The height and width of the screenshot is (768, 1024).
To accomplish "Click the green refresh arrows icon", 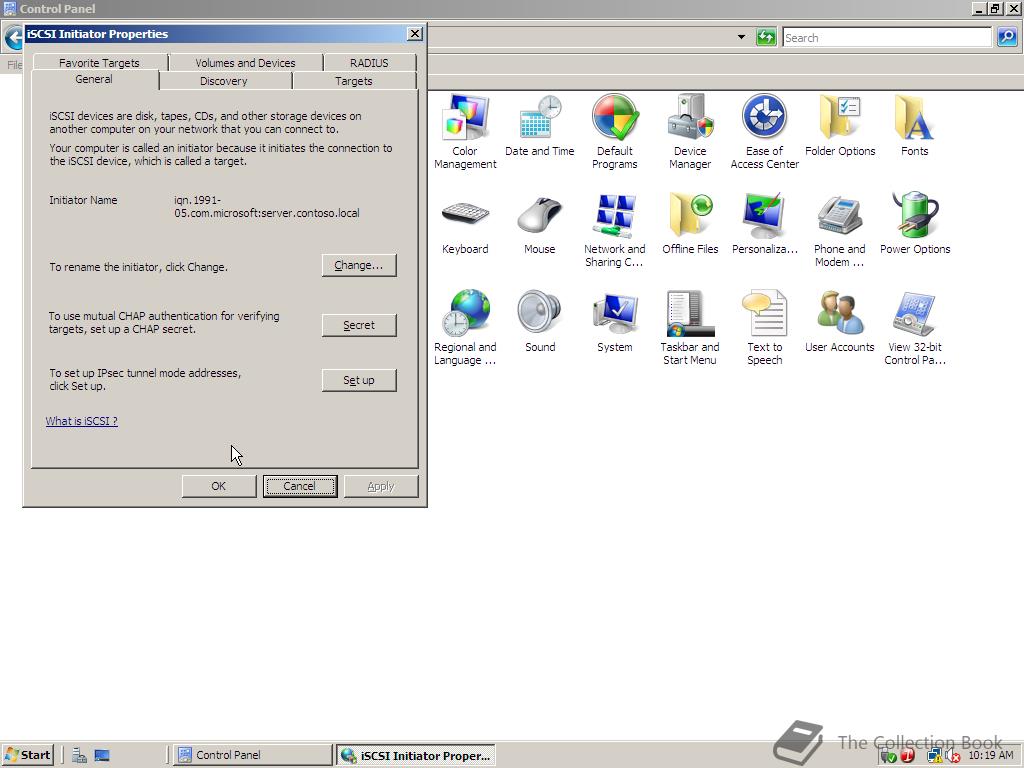I will tap(765, 37).
